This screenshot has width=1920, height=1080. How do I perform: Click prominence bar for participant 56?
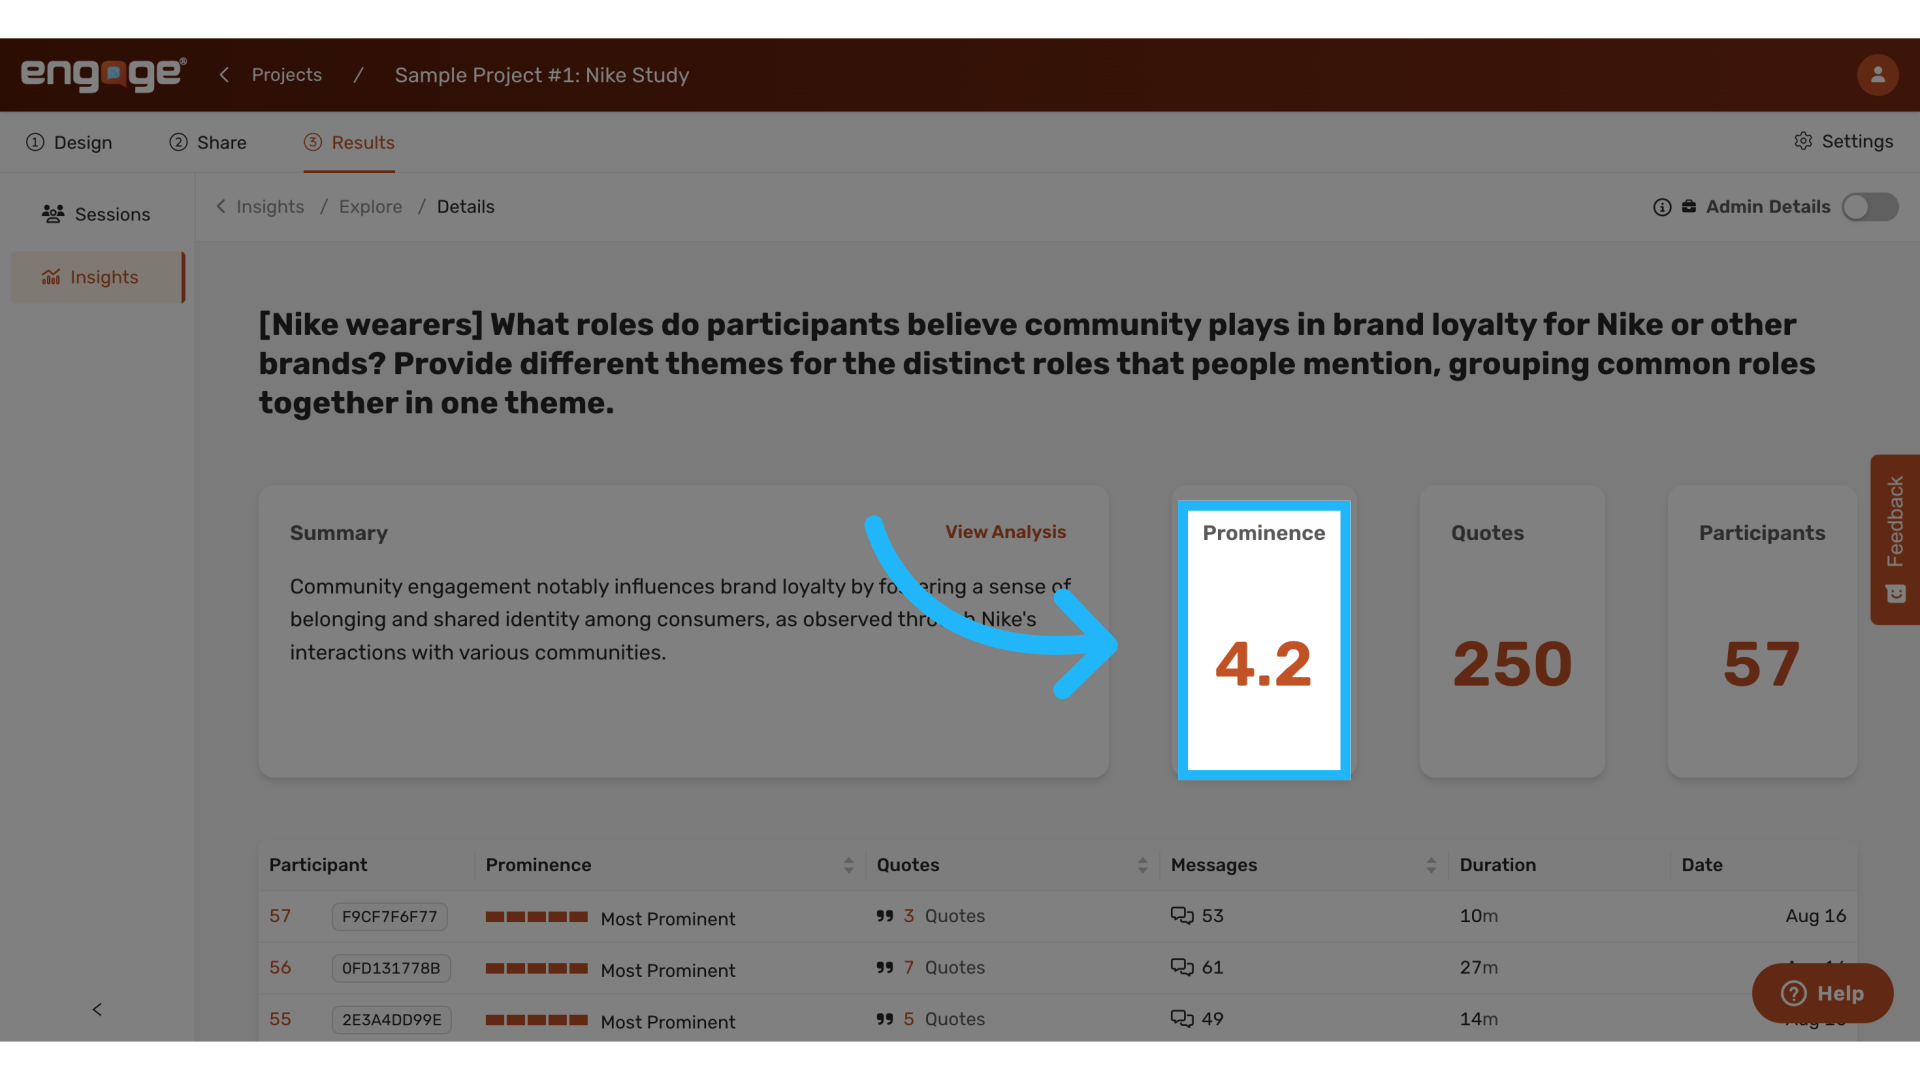click(x=536, y=968)
